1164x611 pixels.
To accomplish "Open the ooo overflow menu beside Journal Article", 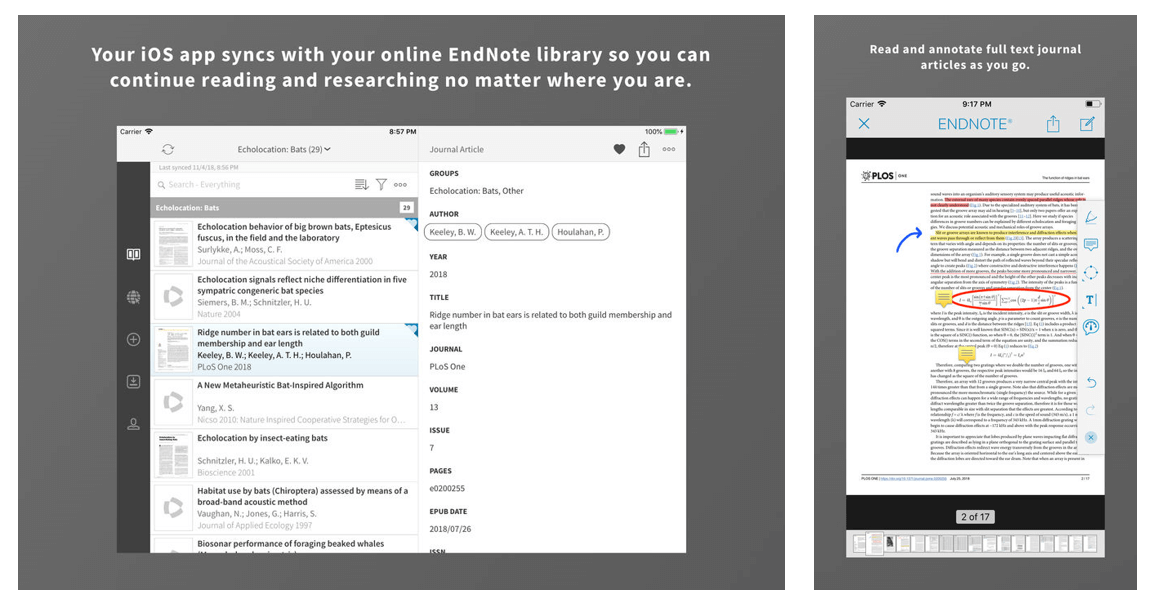I will click(x=668, y=148).
